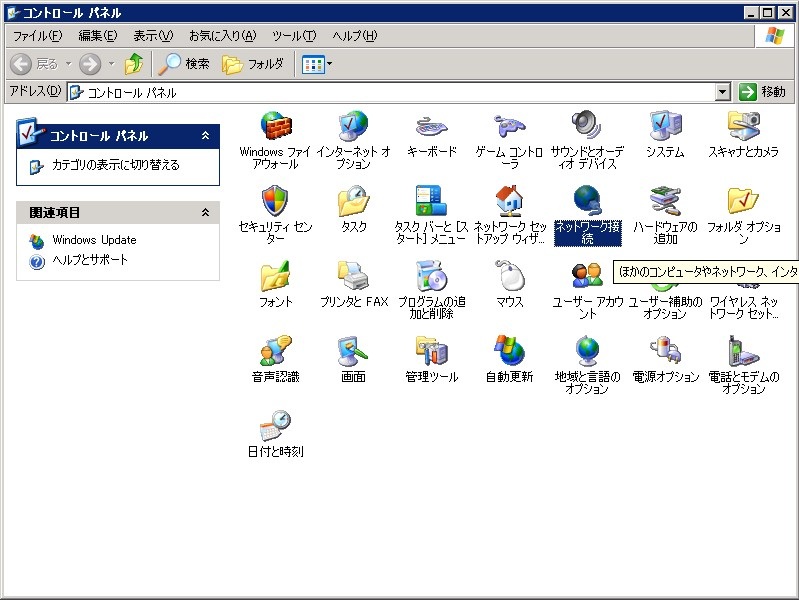
Task: Go up one folder level
Action: click(x=134, y=64)
